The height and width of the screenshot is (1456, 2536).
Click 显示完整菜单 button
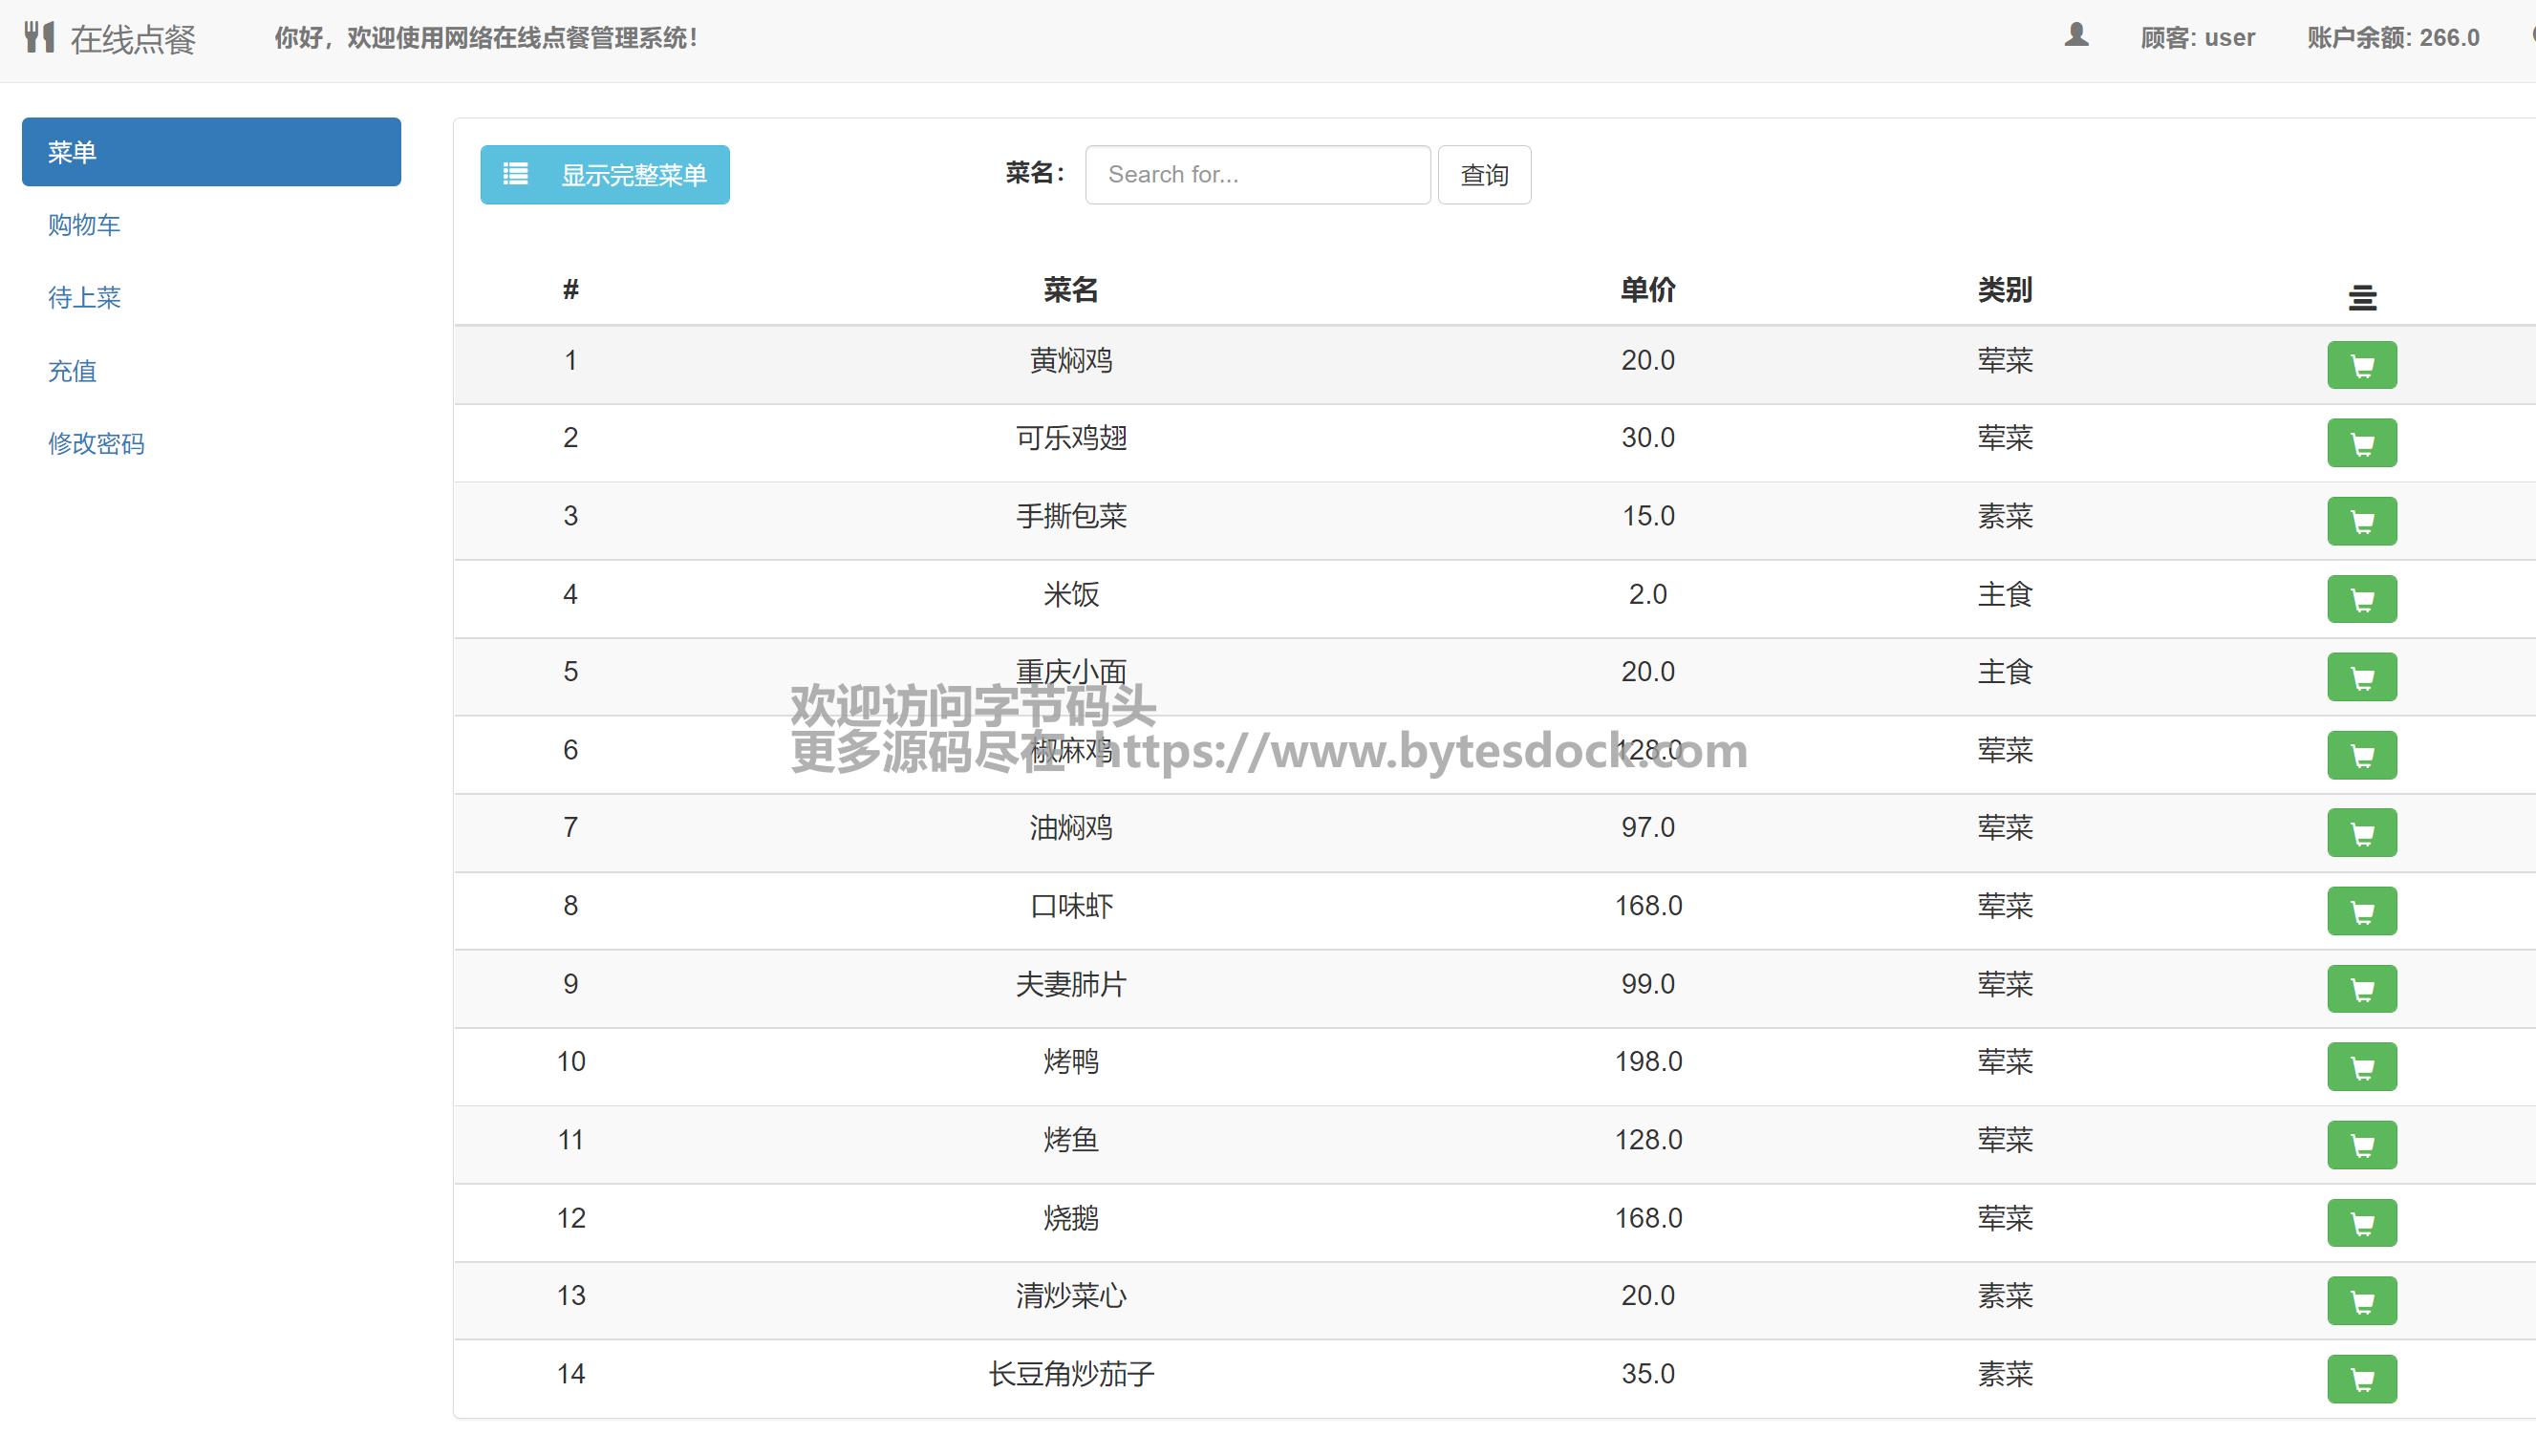click(x=604, y=175)
